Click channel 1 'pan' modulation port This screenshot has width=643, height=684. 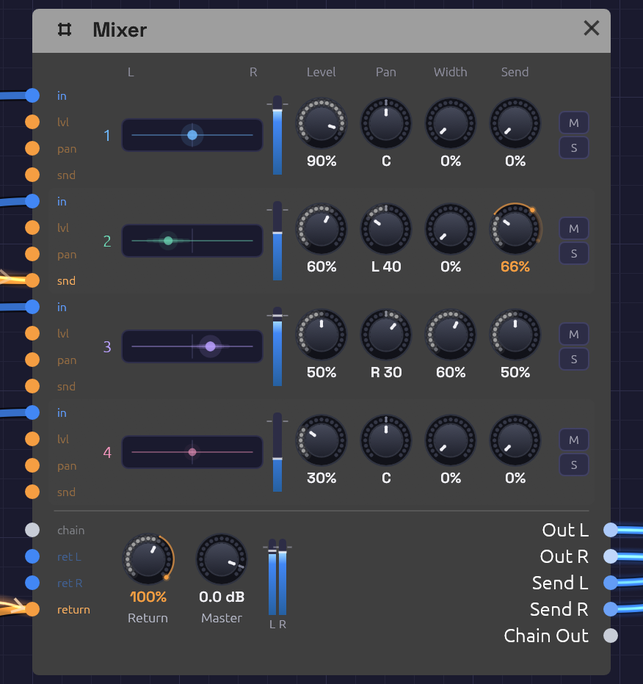click(32, 148)
